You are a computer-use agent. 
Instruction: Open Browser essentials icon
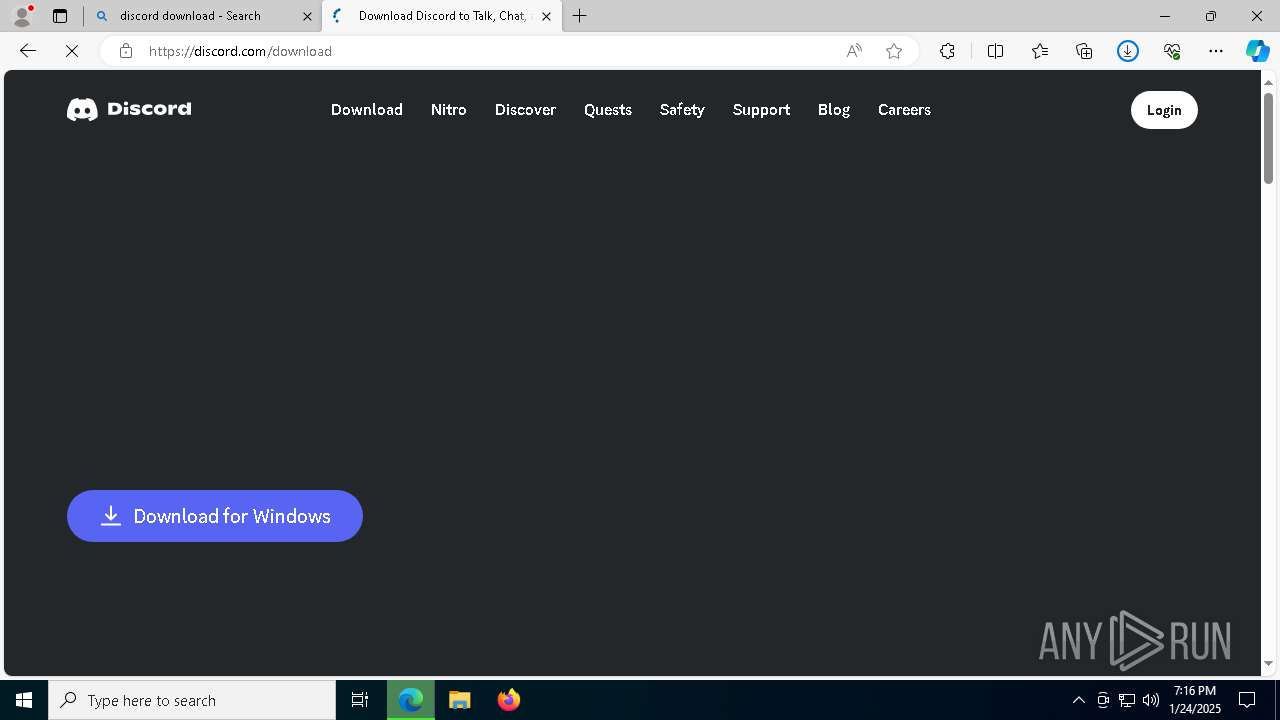1172,51
